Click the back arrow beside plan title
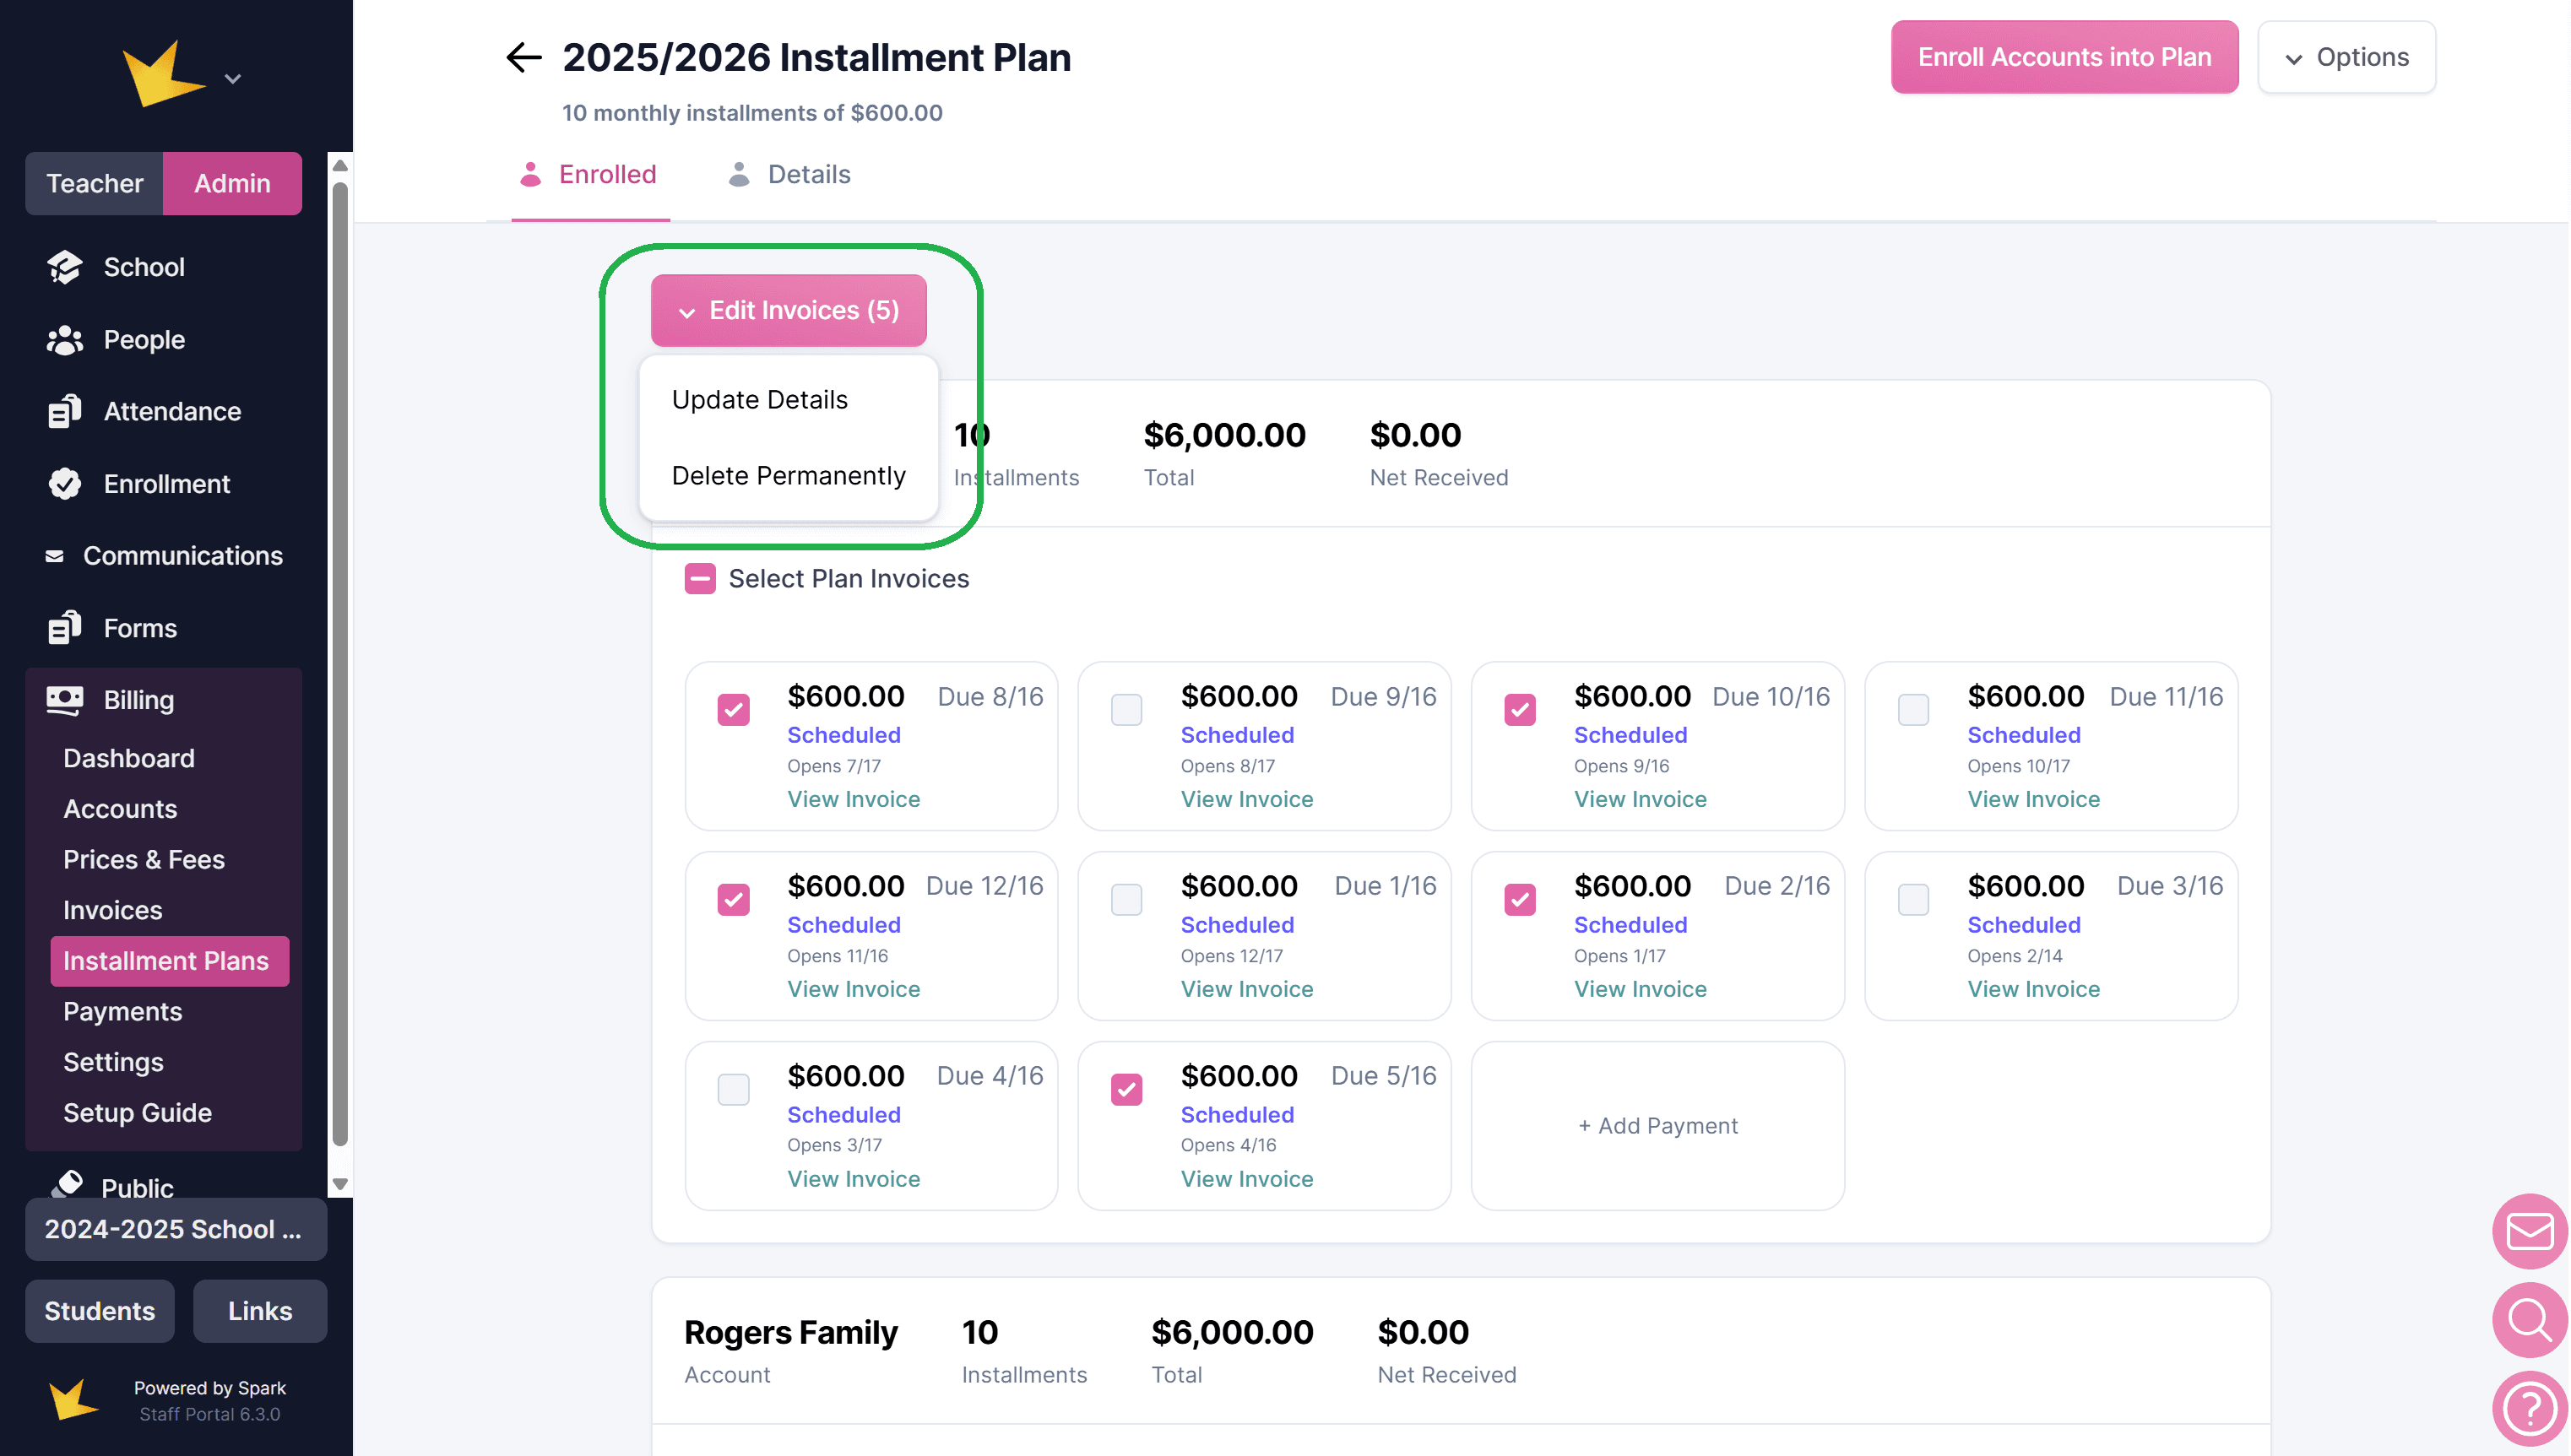The width and height of the screenshot is (2571, 1456). click(x=523, y=58)
